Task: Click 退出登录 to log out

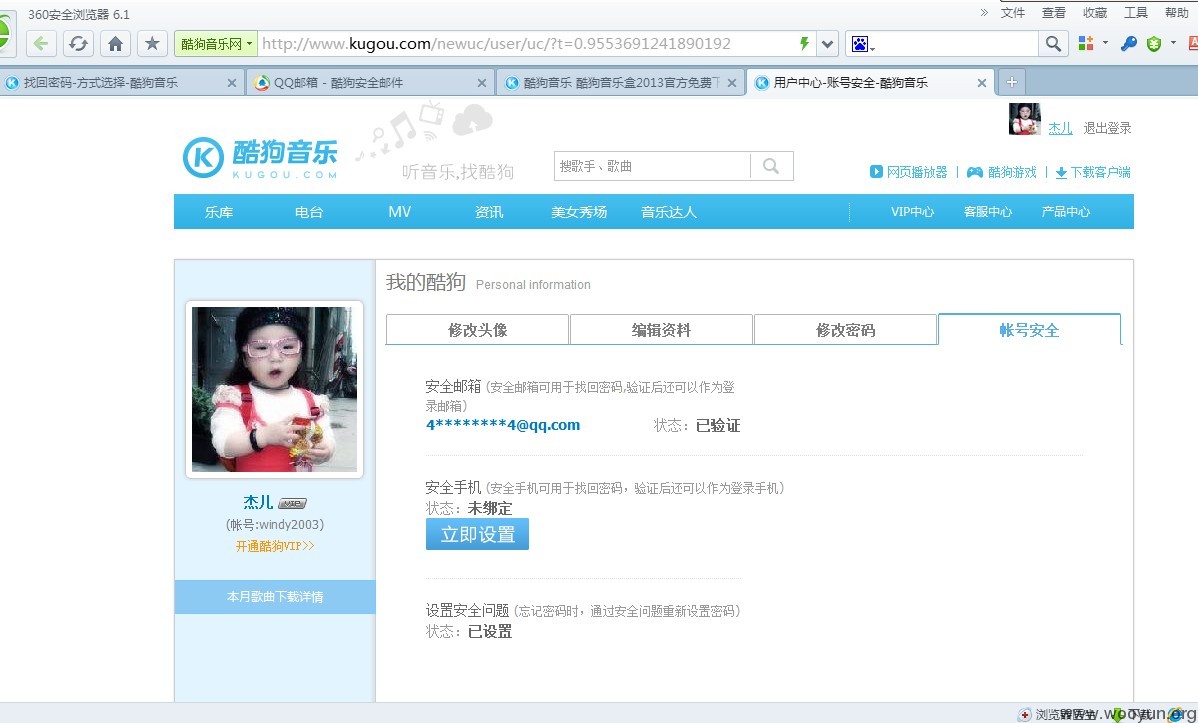Action: pyautogui.click(x=1107, y=128)
